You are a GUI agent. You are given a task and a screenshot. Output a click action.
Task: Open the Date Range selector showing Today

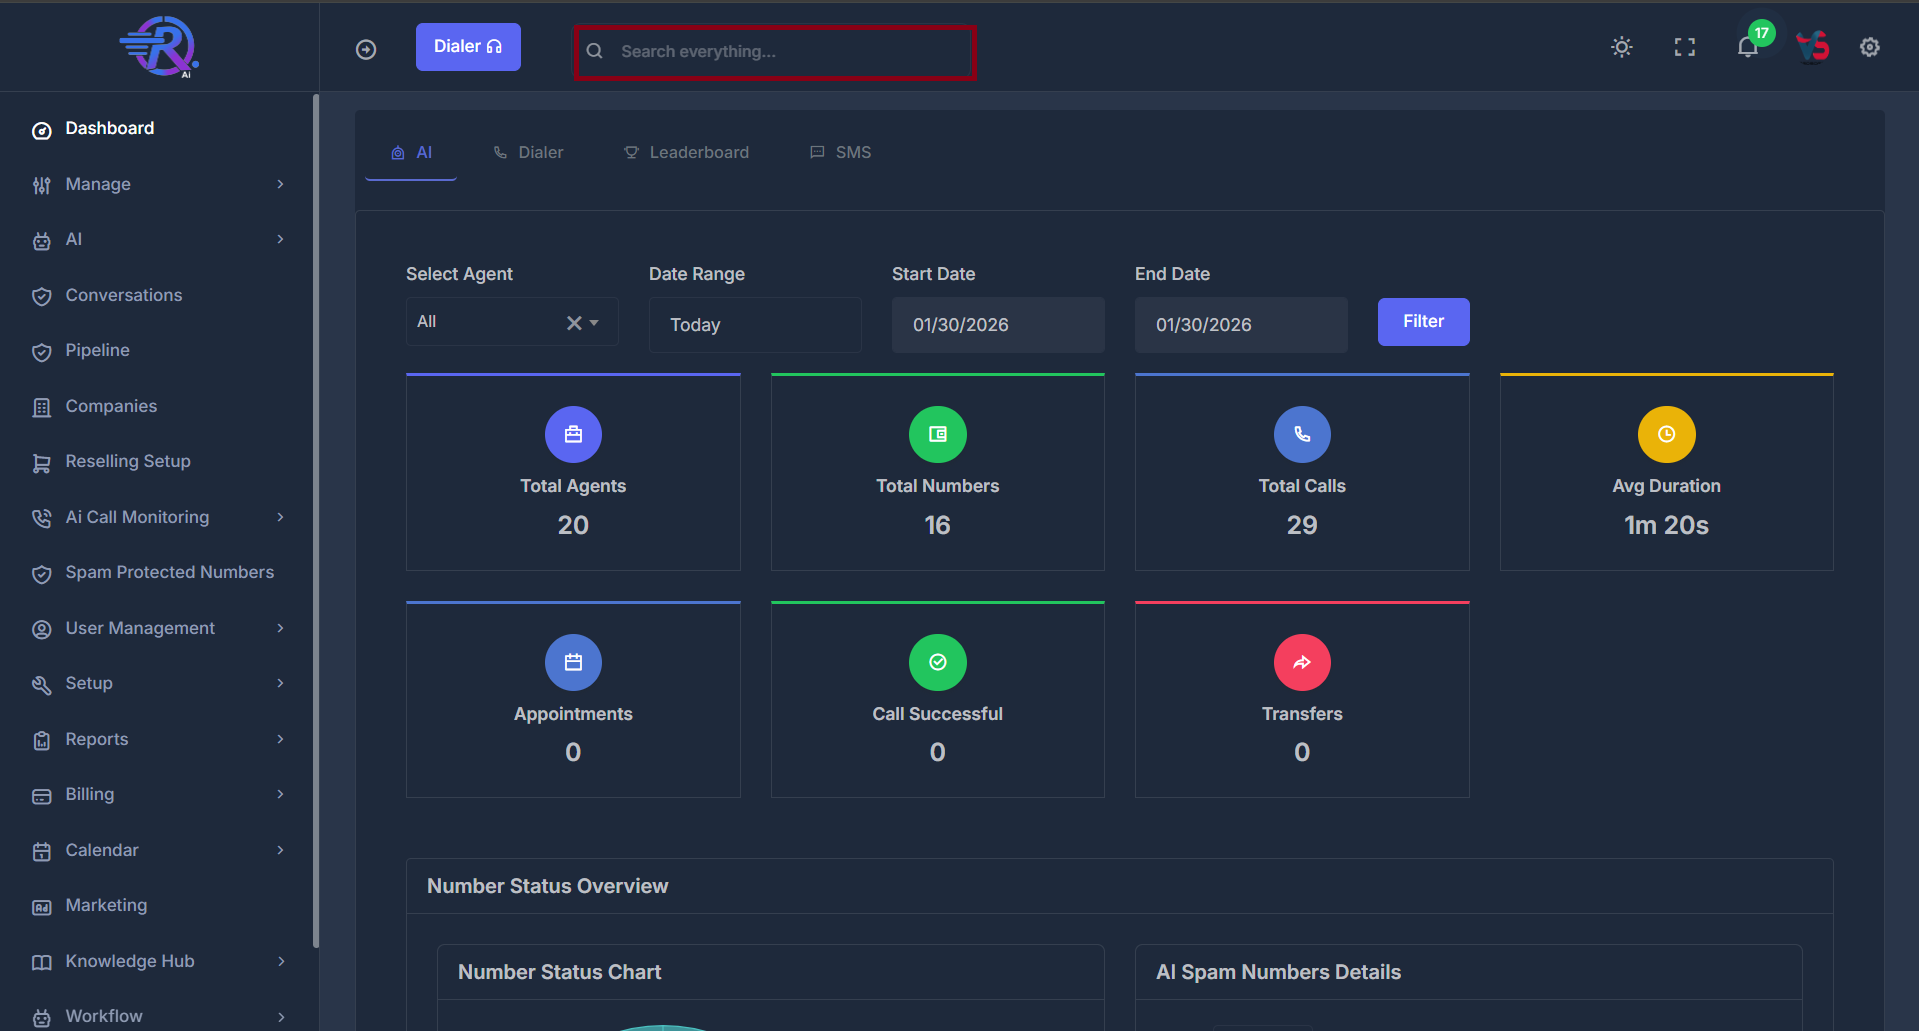[x=755, y=324]
